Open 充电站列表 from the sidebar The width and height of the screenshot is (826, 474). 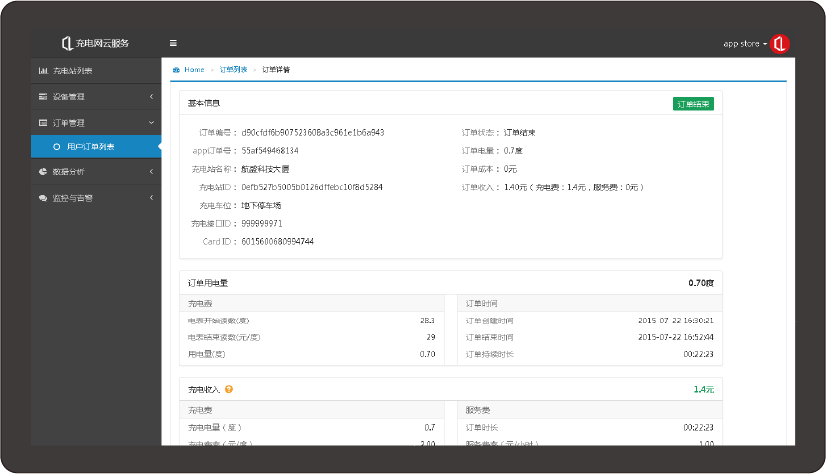(x=73, y=71)
